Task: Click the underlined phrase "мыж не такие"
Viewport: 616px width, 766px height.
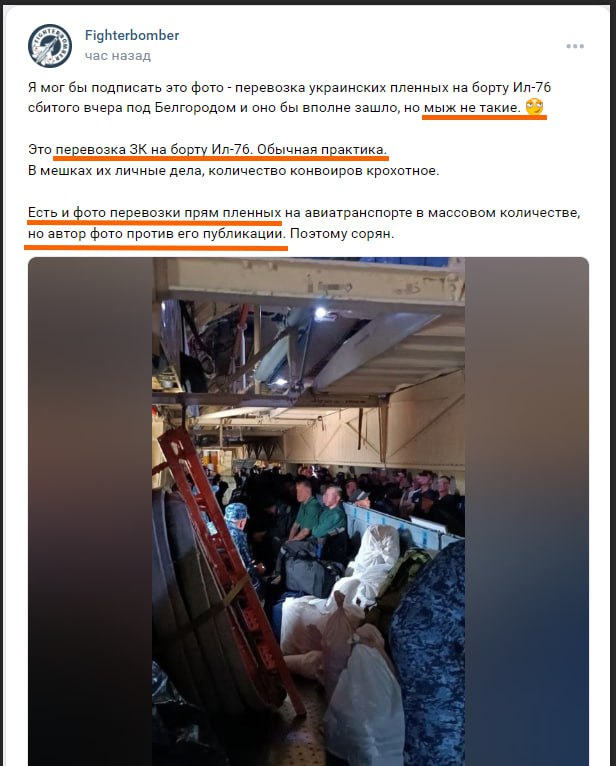Action: (471, 107)
